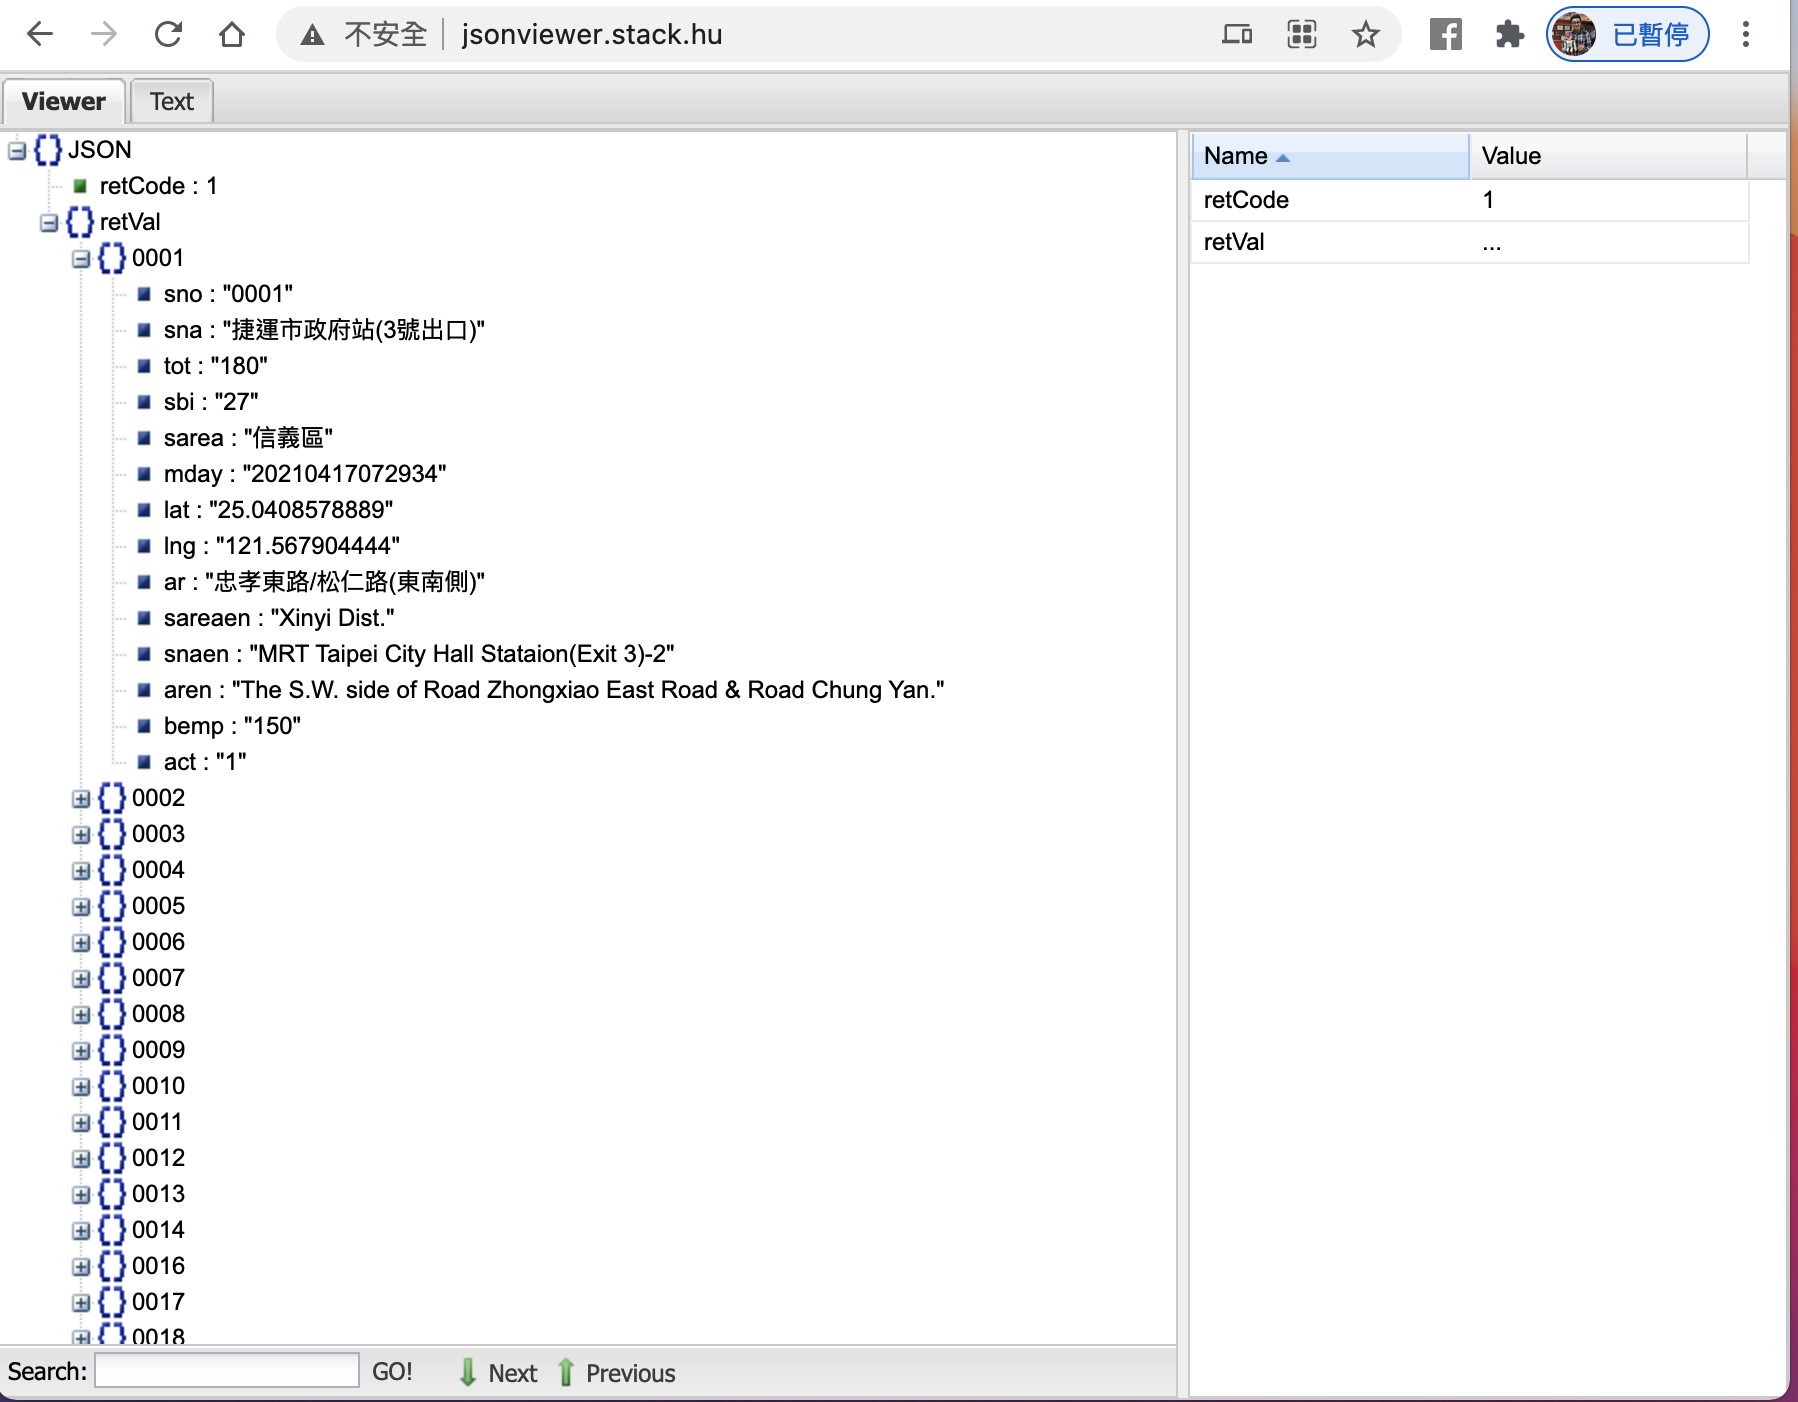Screen dimensions: 1798x1402
Task: Switch to the Text tab
Action: [x=171, y=101]
